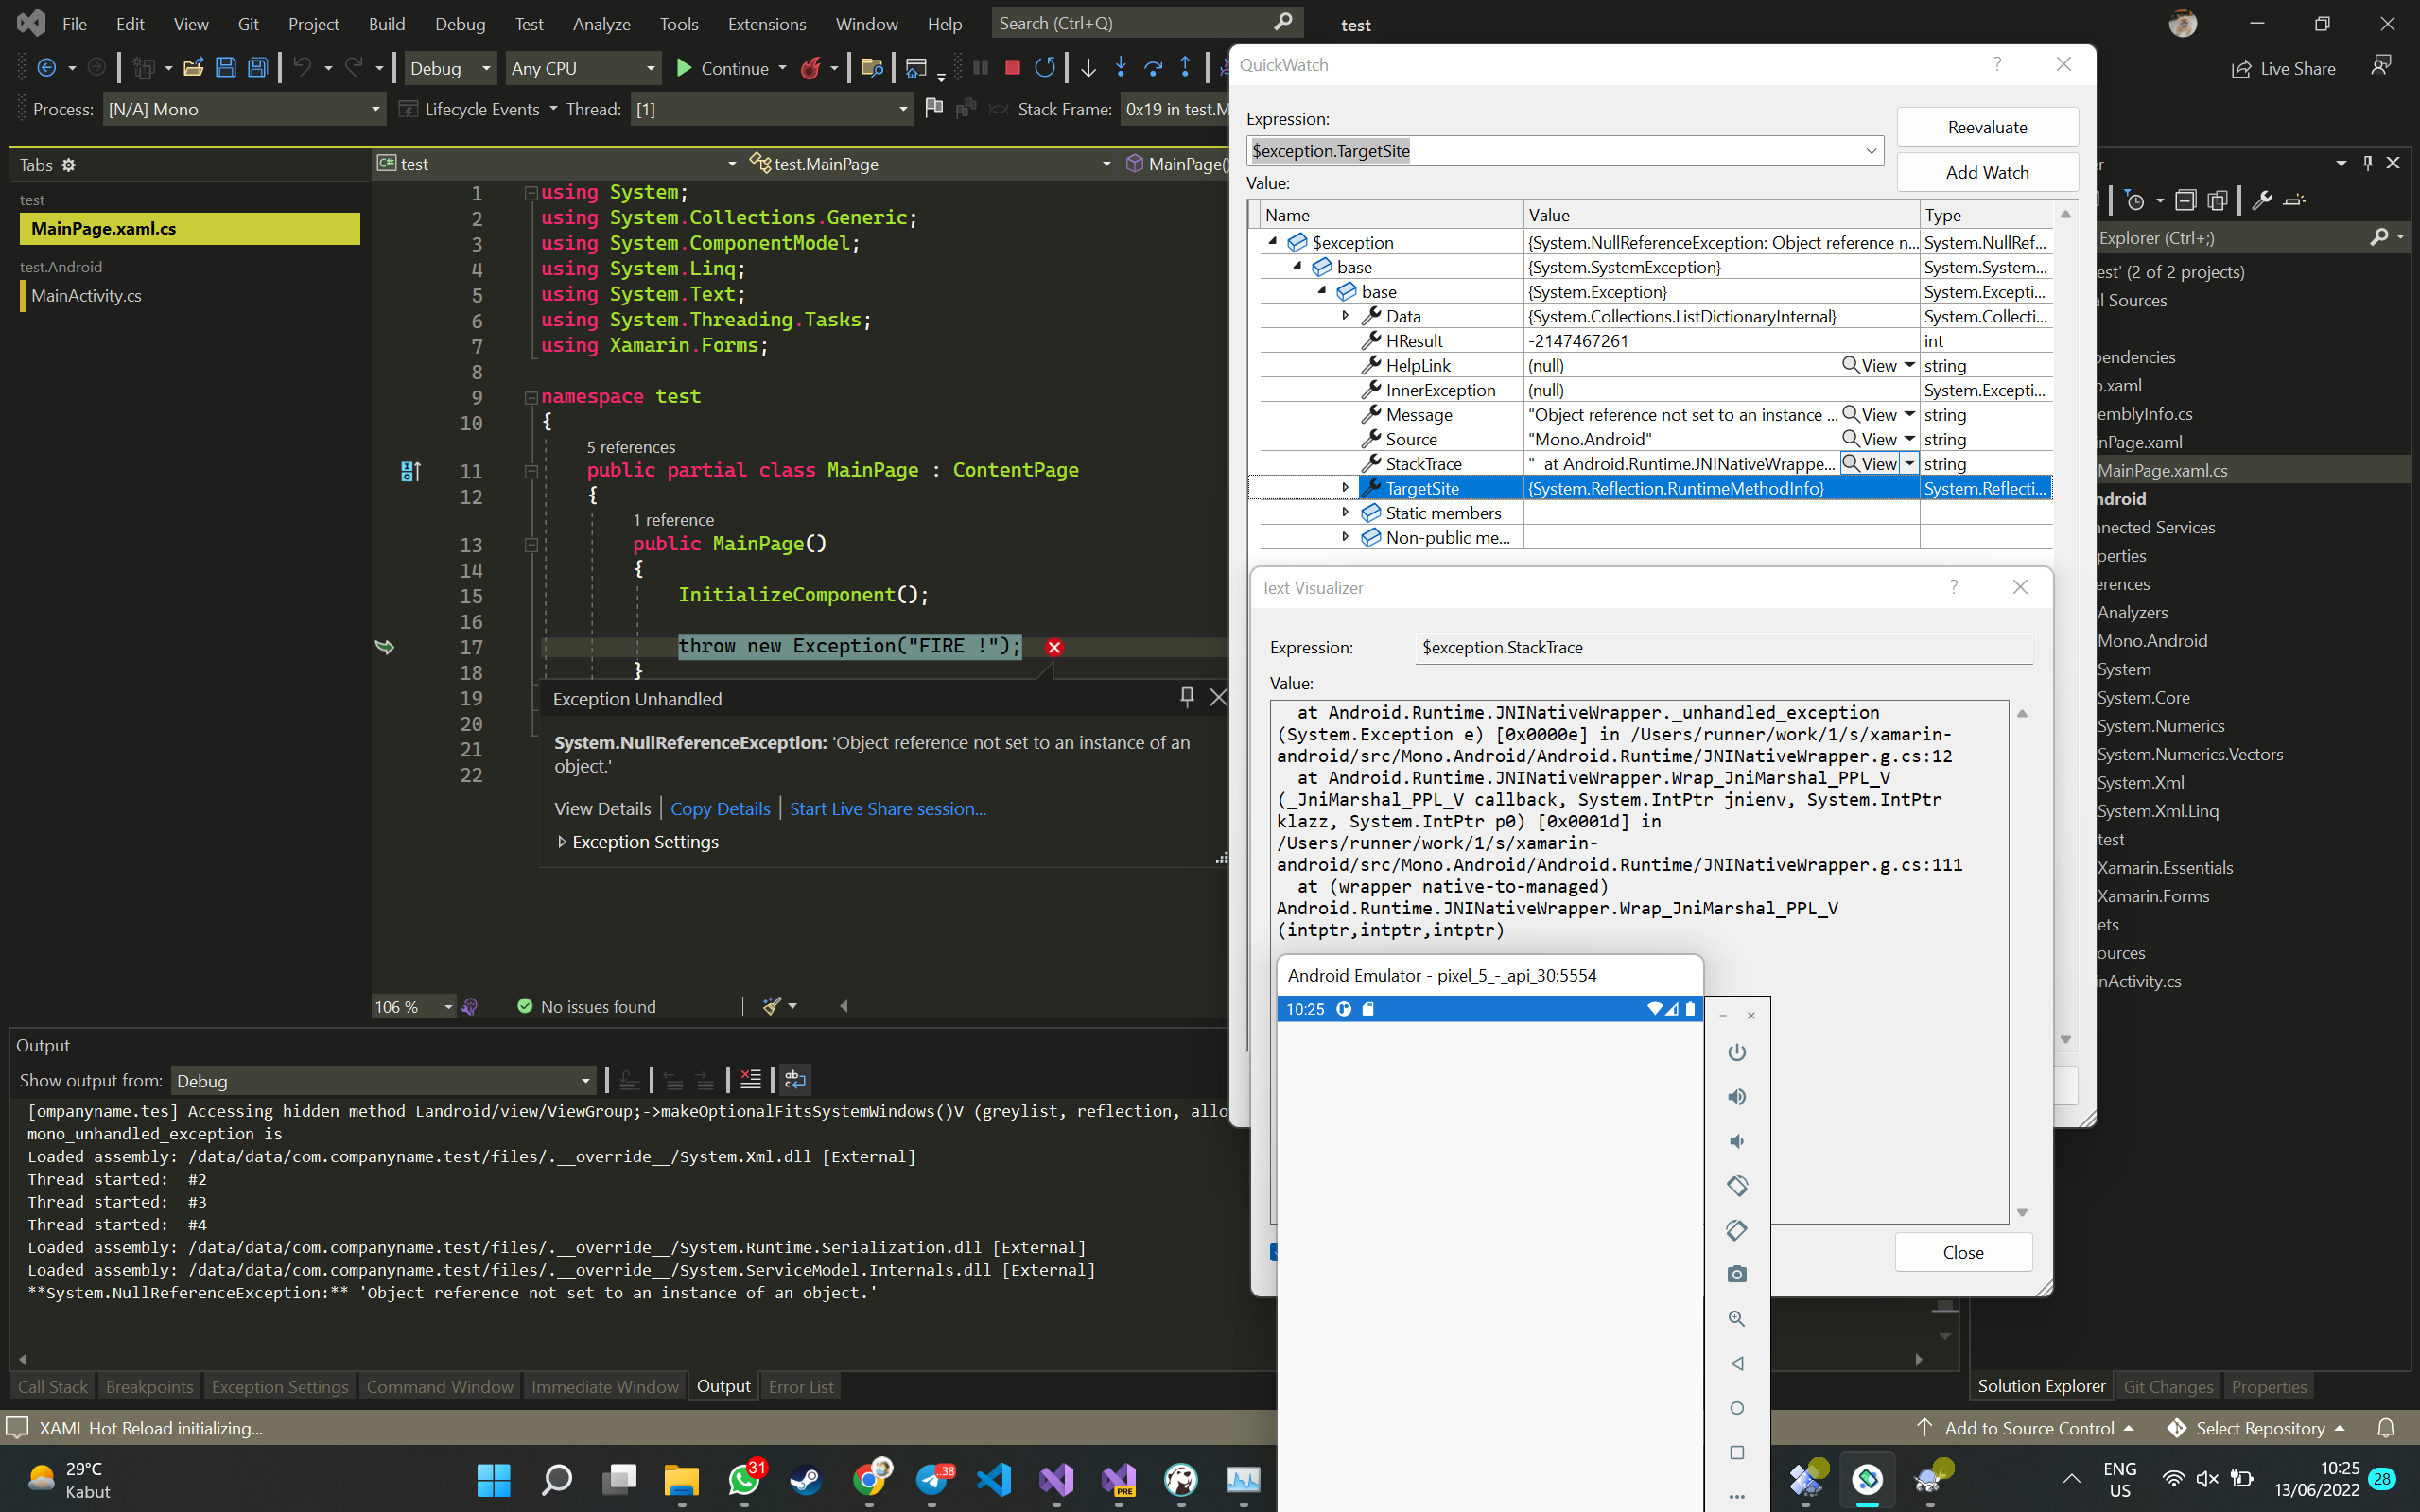Clear all Output pane text icon
This screenshot has height=1512, width=2420.
pos(750,1080)
